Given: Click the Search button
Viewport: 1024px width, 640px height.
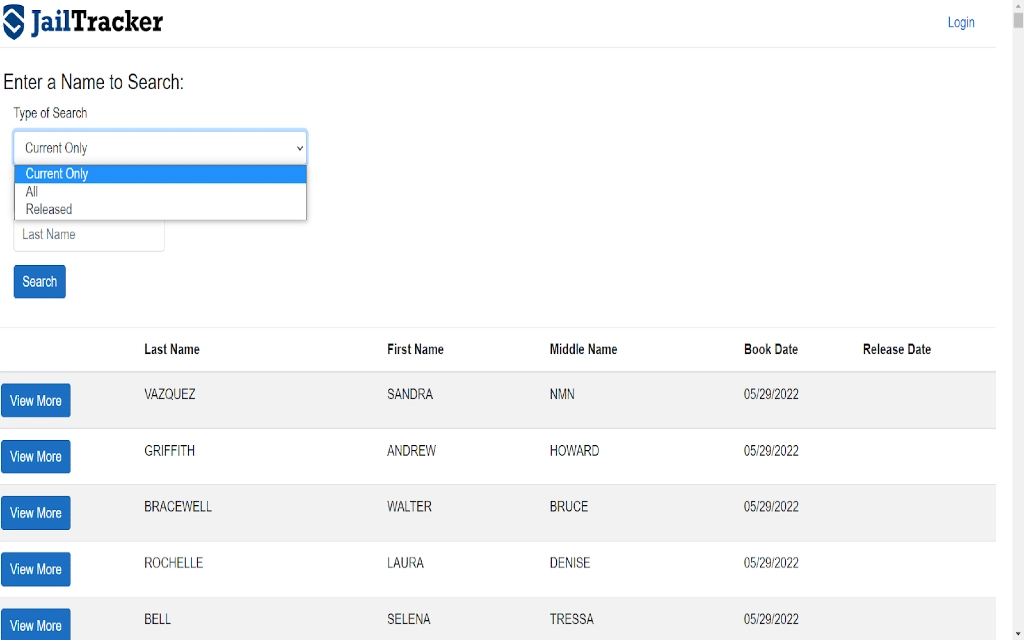Looking at the screenshot, I should point(40,281).
